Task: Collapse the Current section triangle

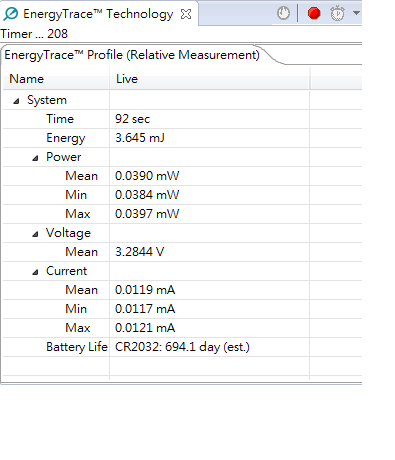Action: (x=35, y=272)
